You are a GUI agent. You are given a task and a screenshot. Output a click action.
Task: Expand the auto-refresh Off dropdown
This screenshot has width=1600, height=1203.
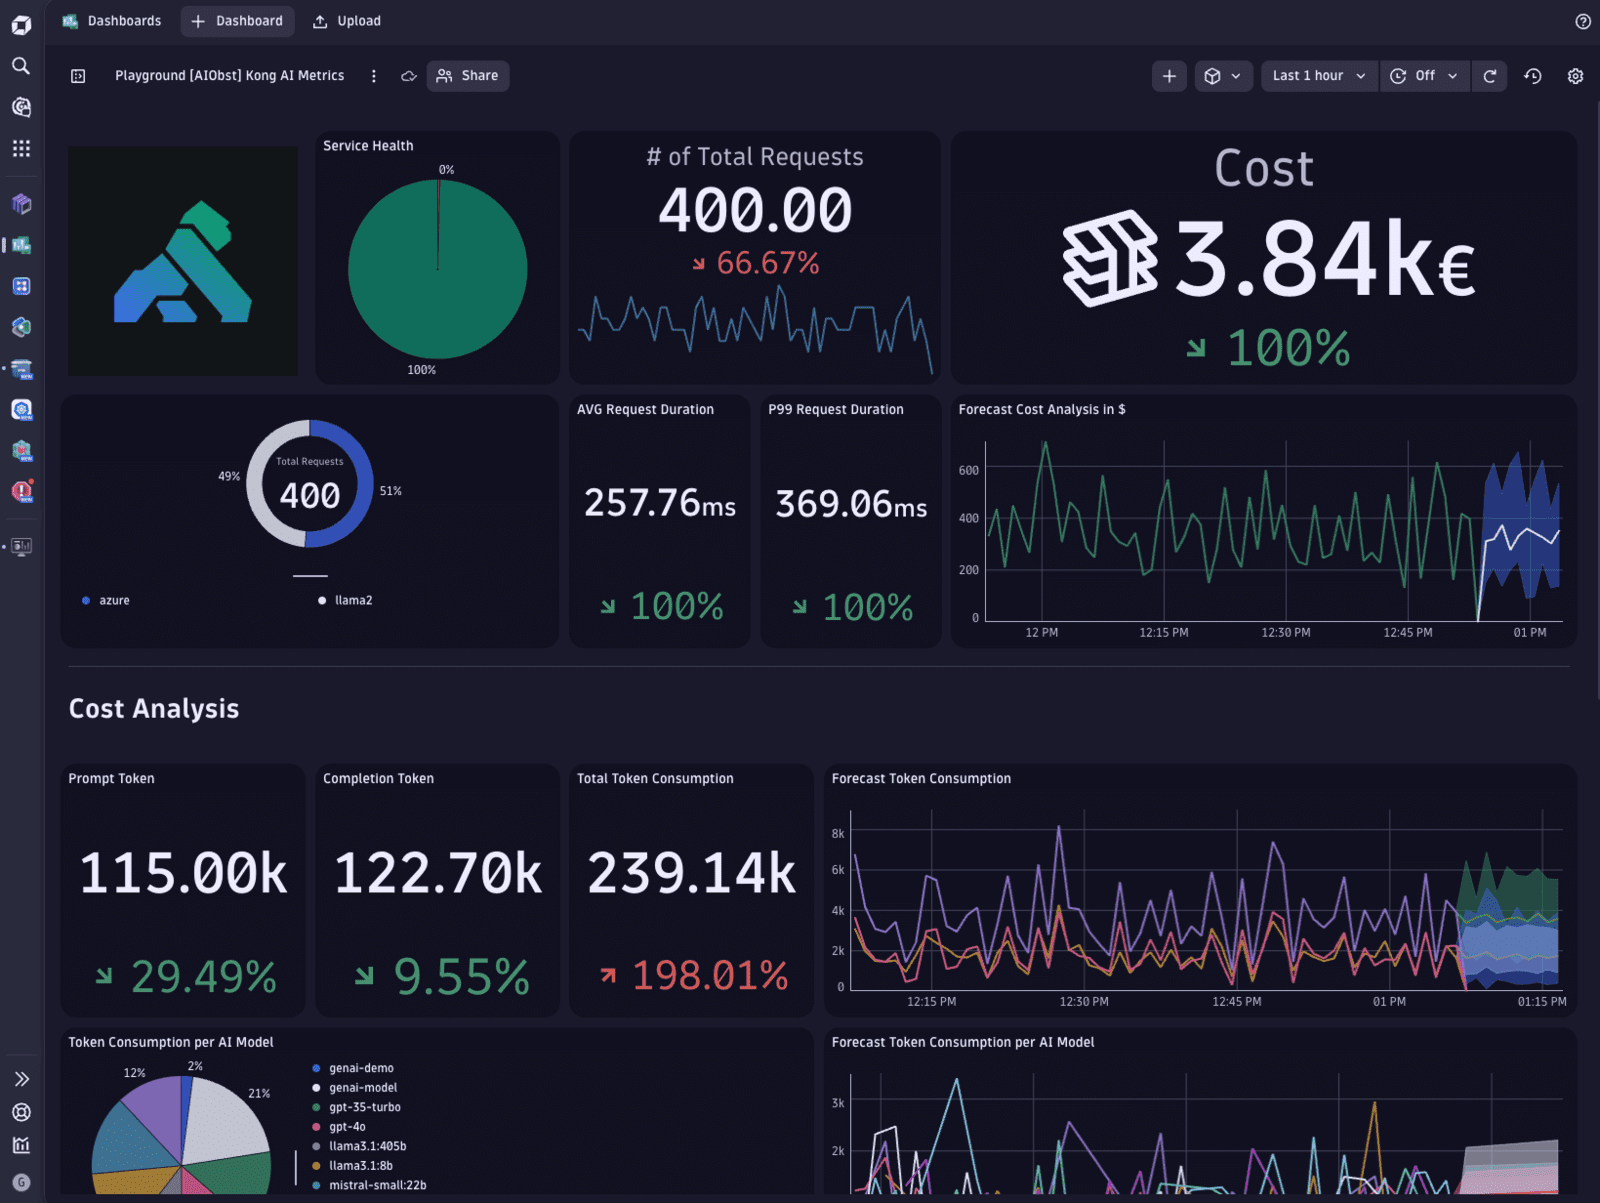(1425, 75)
